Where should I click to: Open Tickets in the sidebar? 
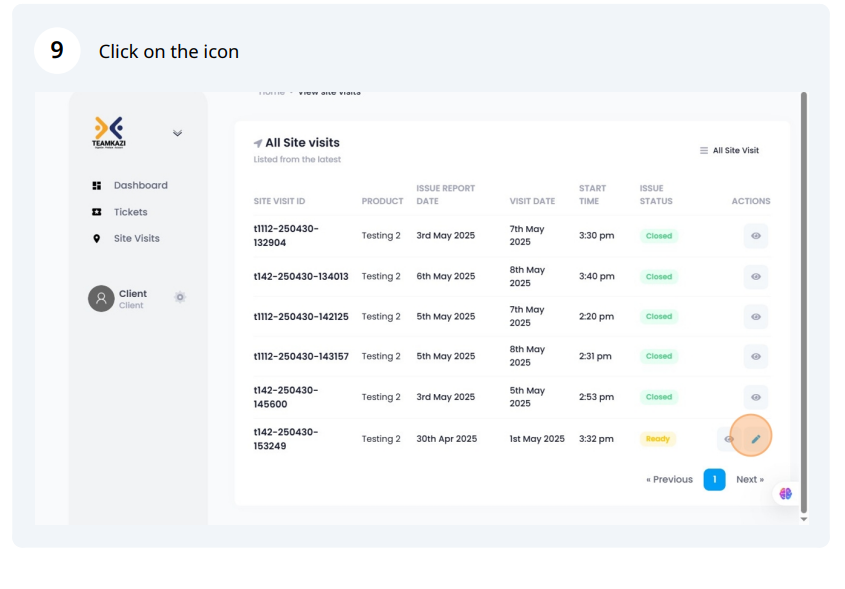click(130, 212)
